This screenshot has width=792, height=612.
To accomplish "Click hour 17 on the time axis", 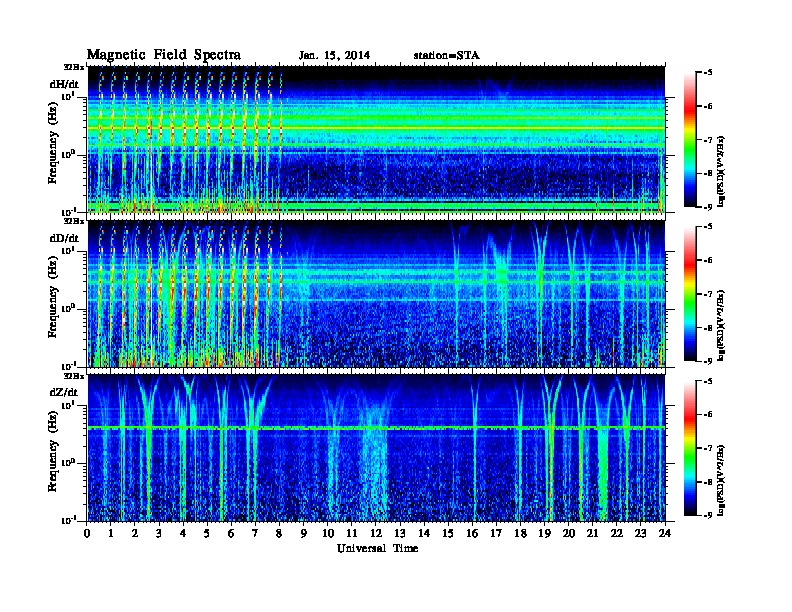I will (x=497, y=534).
